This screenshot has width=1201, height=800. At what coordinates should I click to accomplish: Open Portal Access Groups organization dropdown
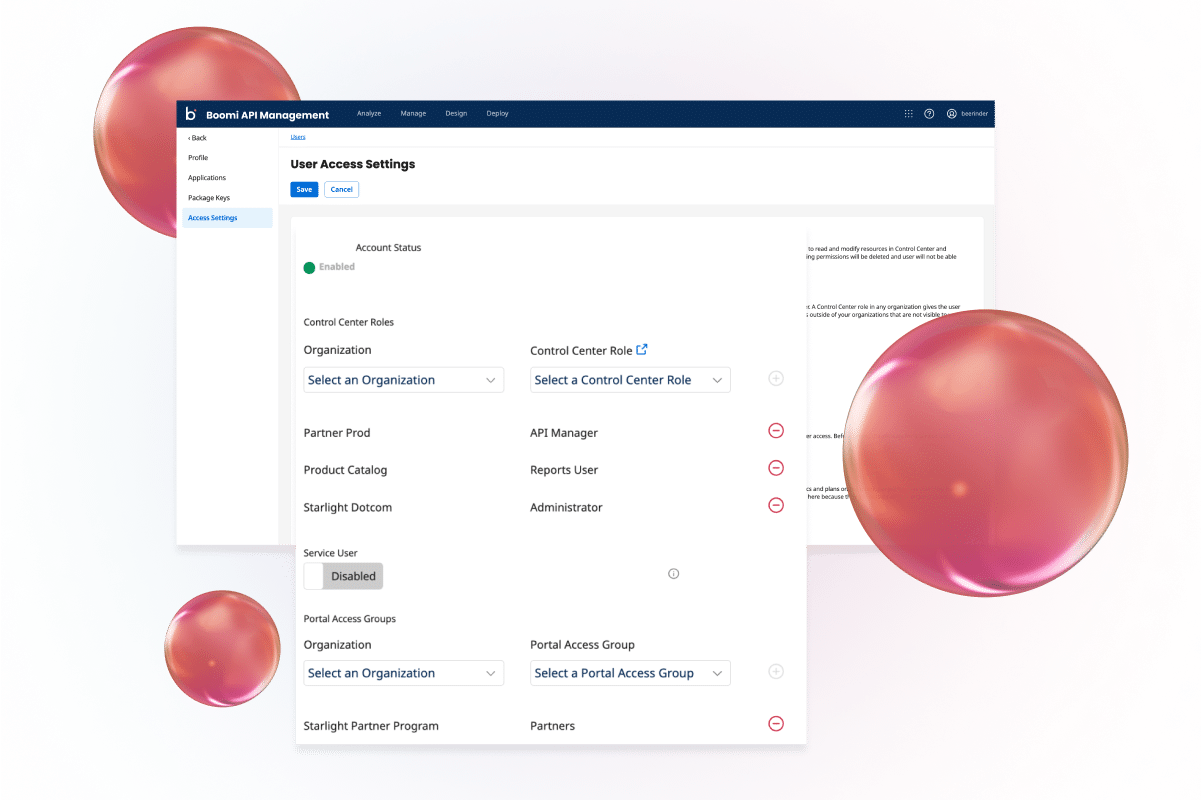(x=403, y=673)
